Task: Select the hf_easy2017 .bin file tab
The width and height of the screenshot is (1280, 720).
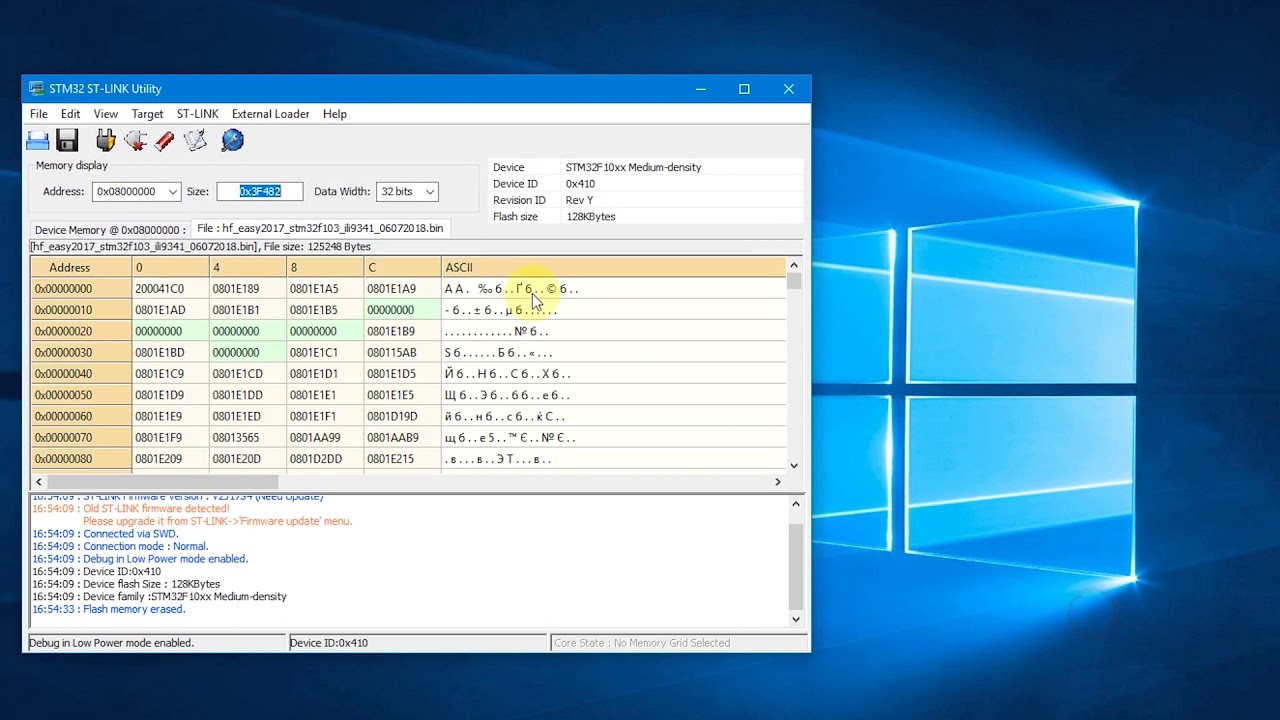Action: (320, 228)
